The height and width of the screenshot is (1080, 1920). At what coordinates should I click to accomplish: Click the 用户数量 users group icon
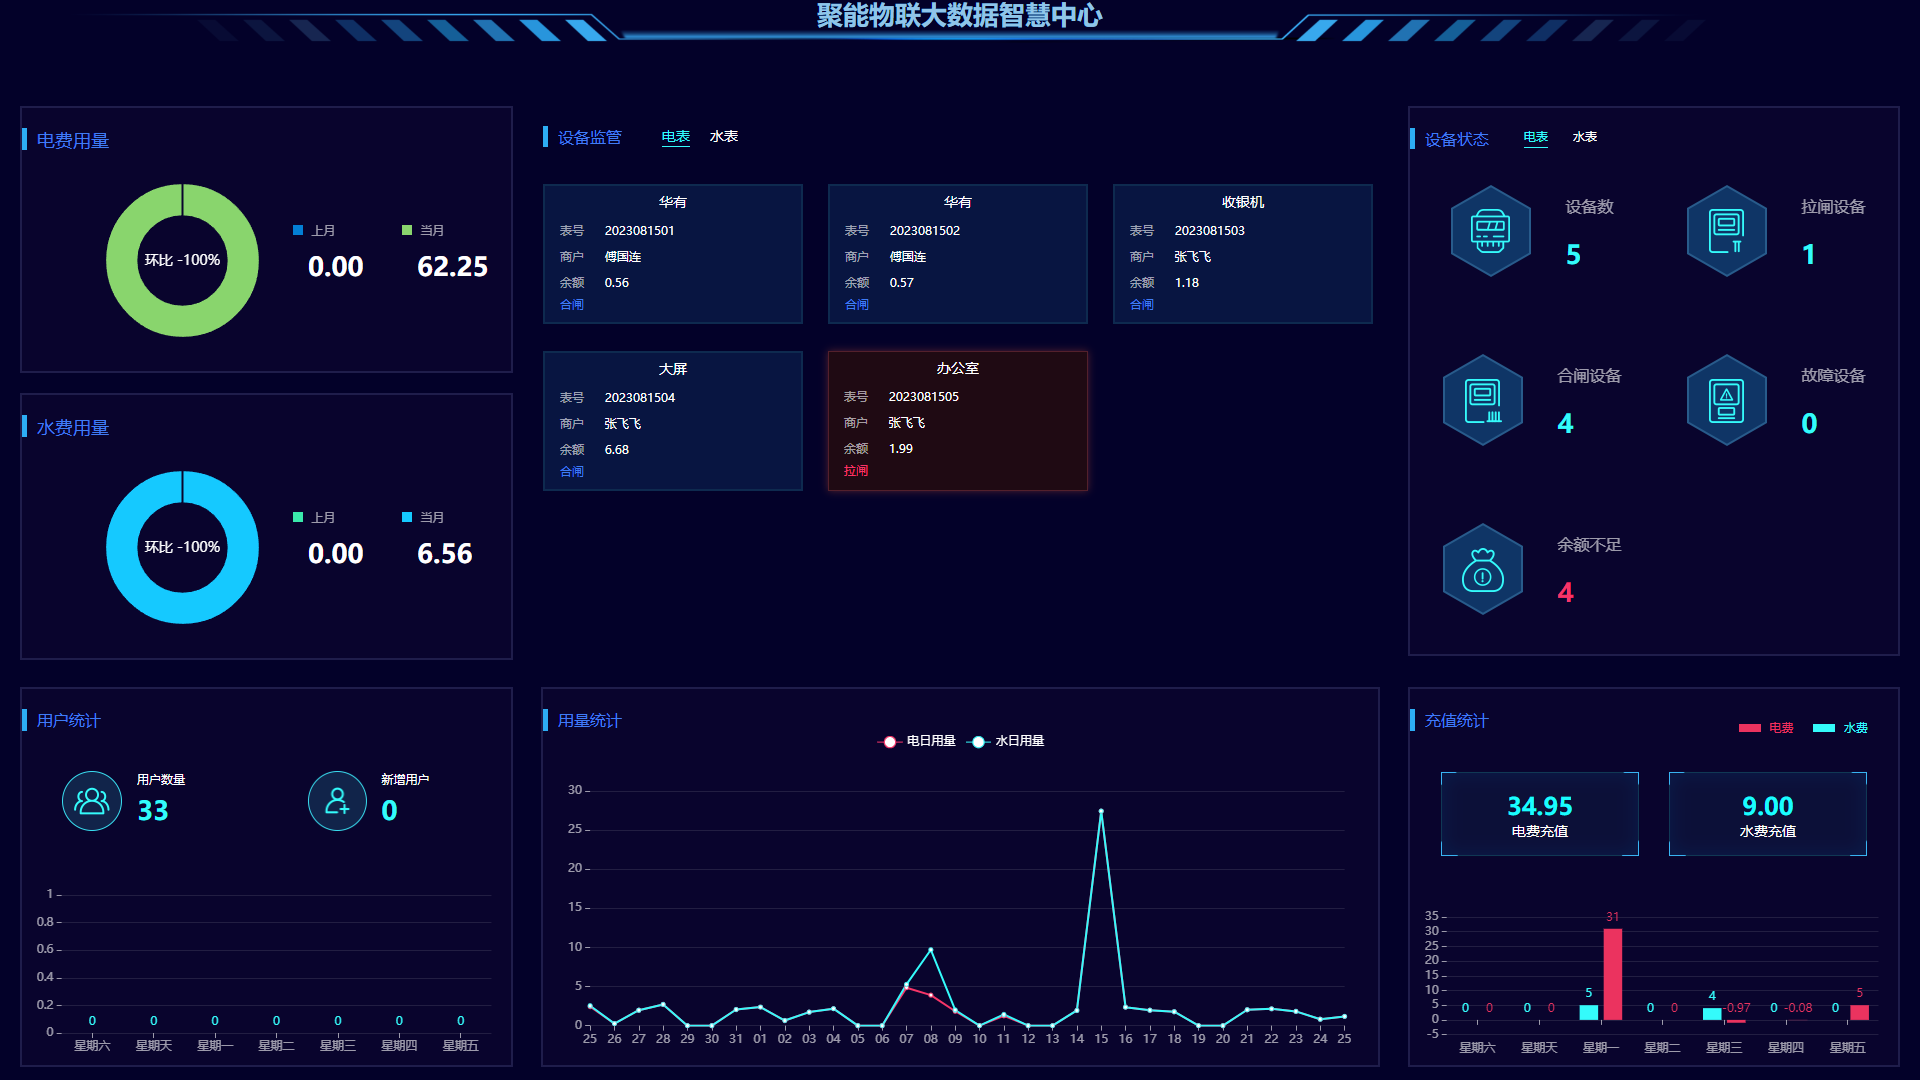tap(92, 801)
